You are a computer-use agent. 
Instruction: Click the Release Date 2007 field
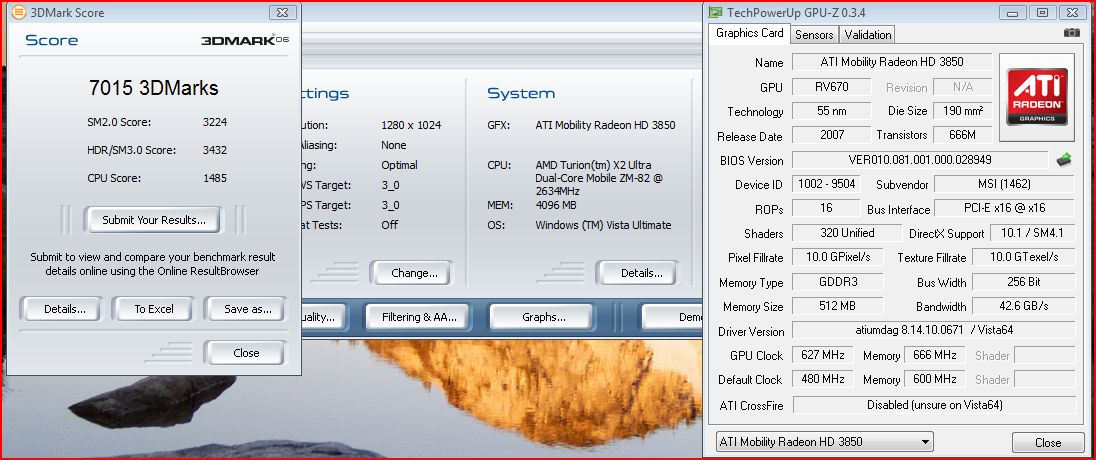832,135
